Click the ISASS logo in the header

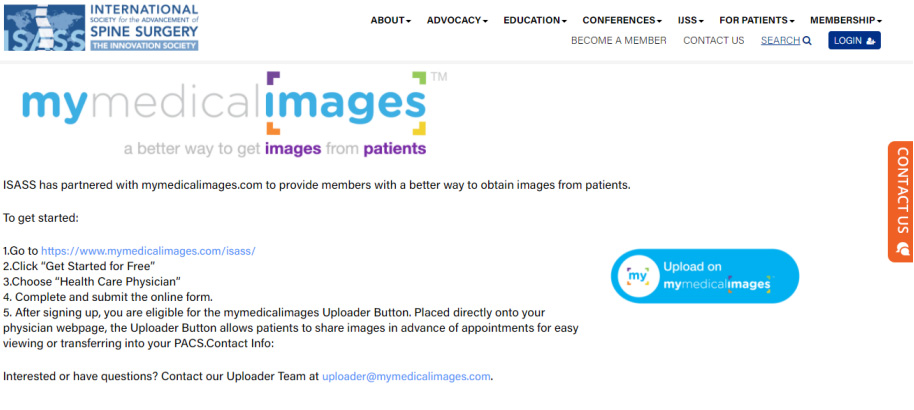(101, 27)
